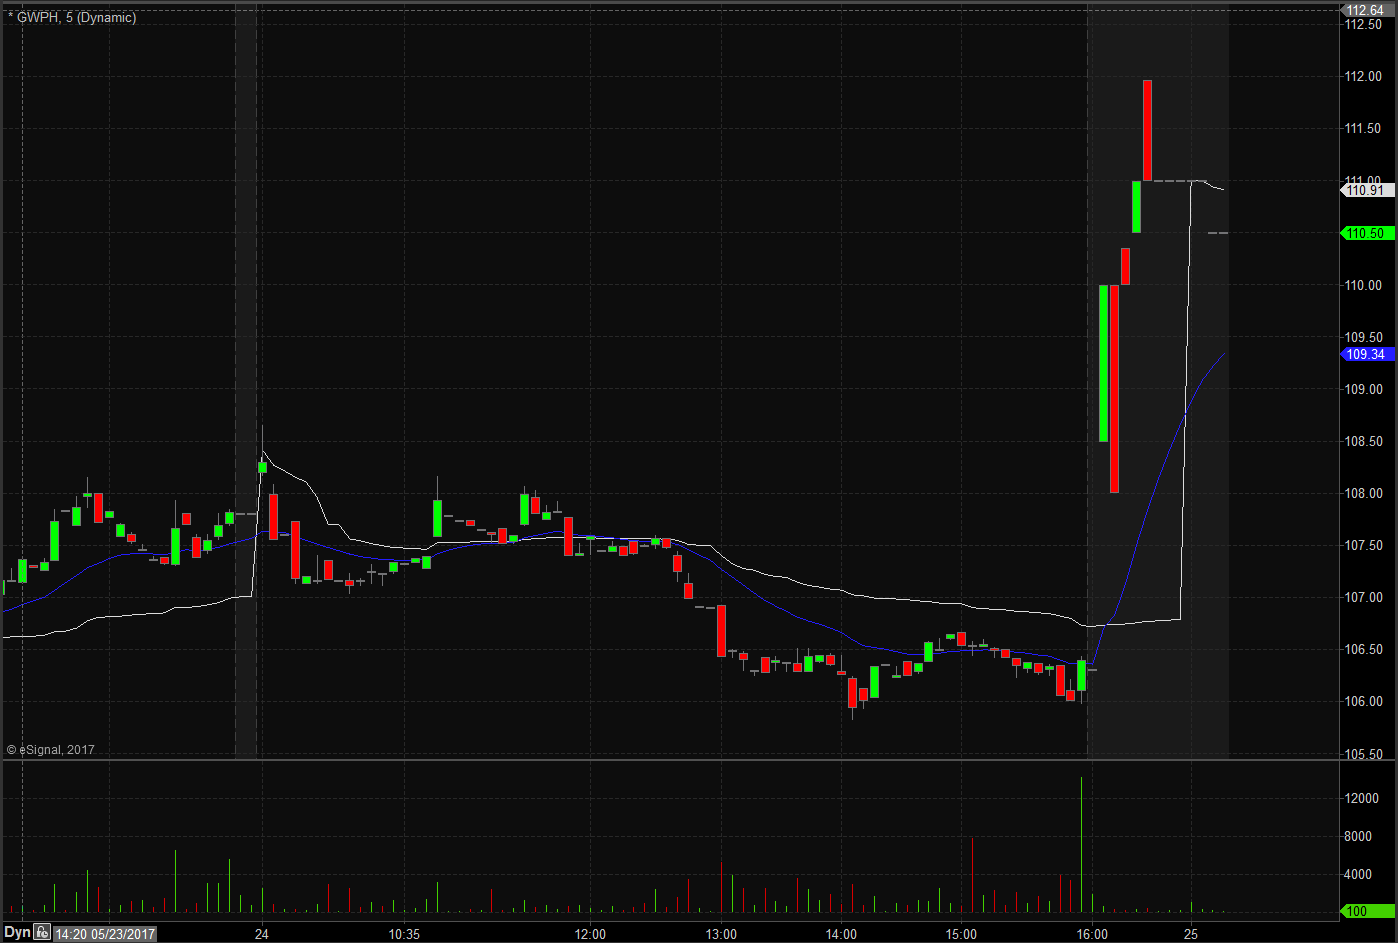
Task: Click the 112.64 top price label
Action: pyautogui.click(x=1366, y=10)
